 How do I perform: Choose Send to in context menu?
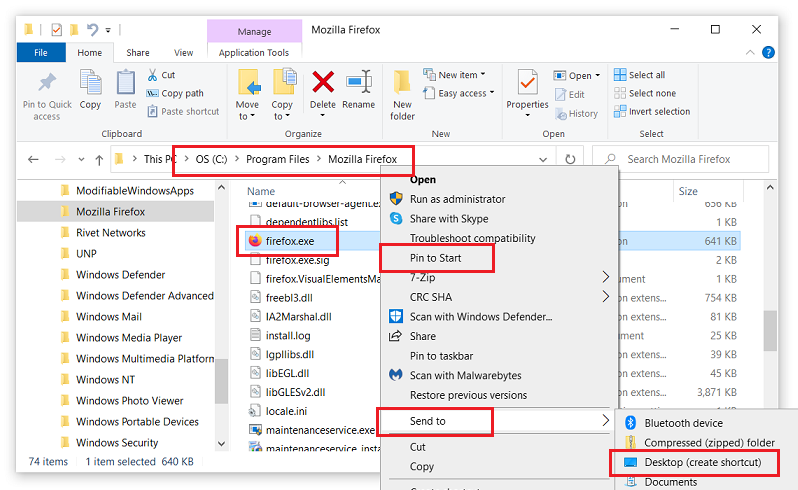(497, 421)
